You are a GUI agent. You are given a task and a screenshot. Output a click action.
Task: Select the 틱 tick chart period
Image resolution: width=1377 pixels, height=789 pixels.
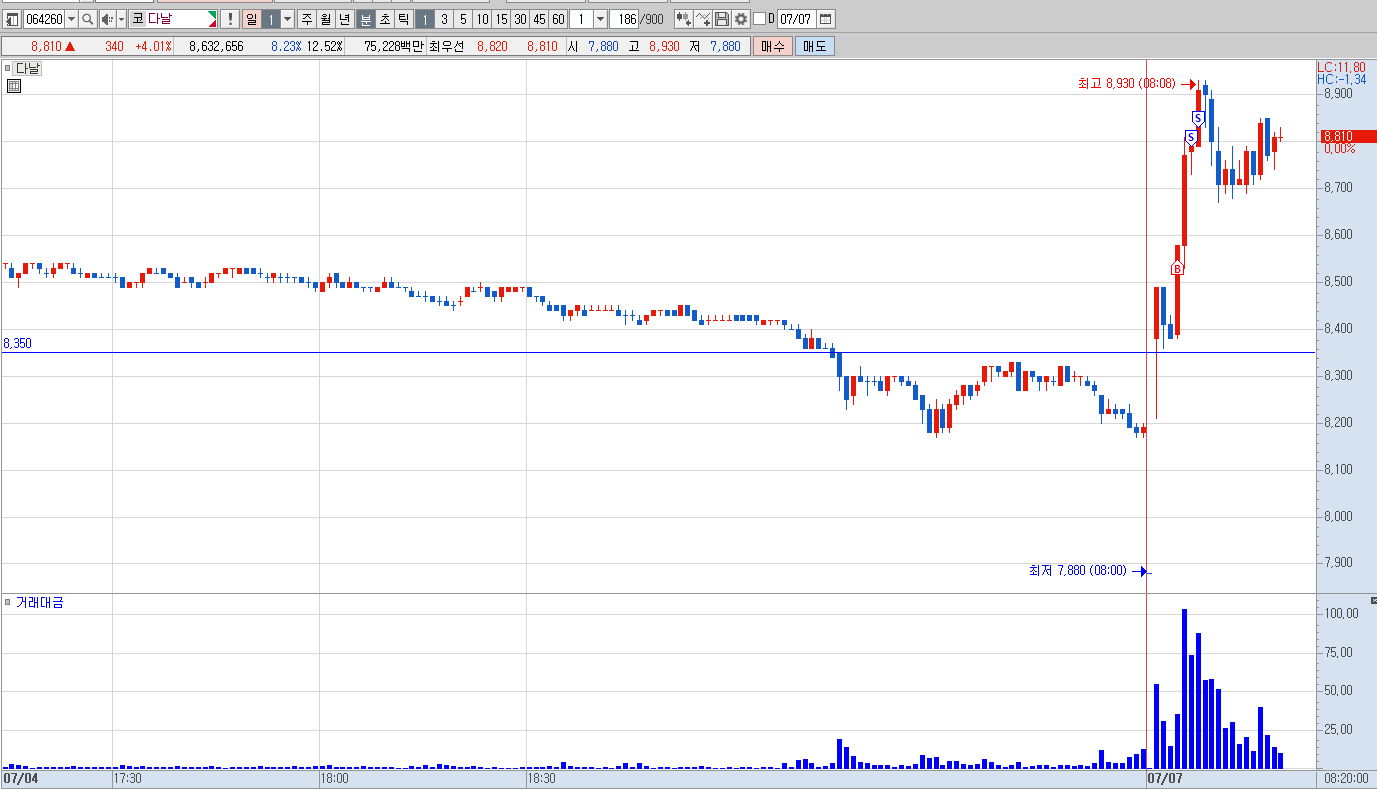[403, 19]
